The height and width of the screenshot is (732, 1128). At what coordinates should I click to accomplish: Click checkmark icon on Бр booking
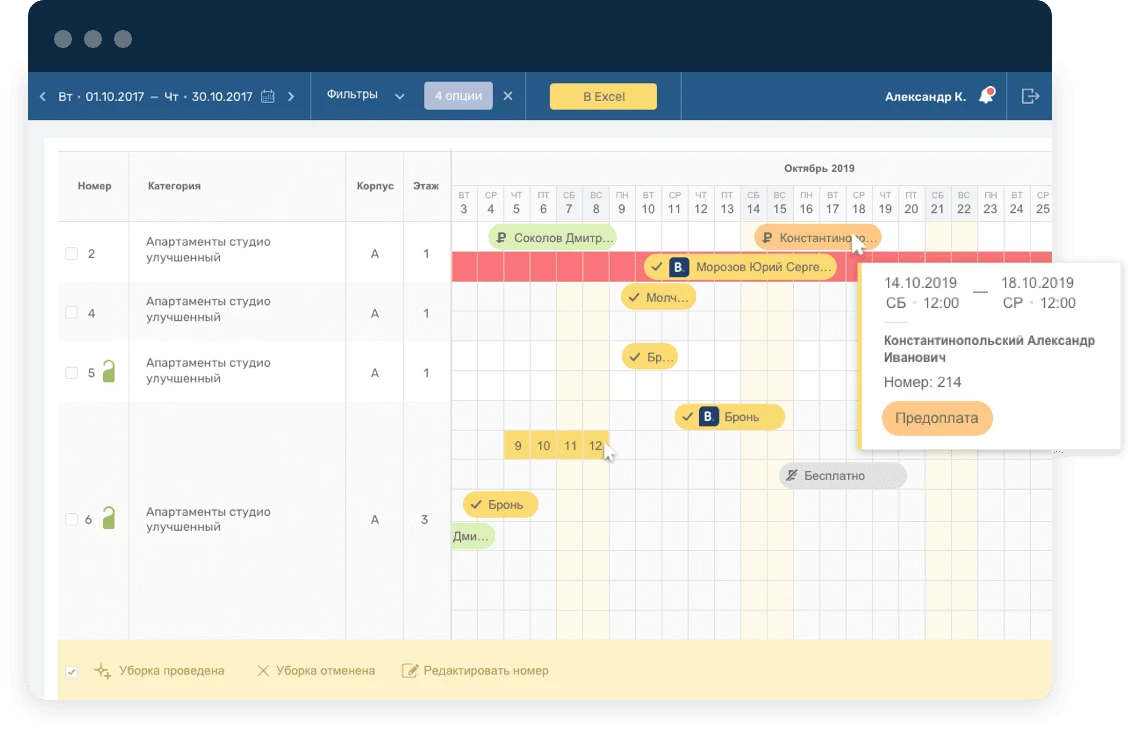coord(634,357)
